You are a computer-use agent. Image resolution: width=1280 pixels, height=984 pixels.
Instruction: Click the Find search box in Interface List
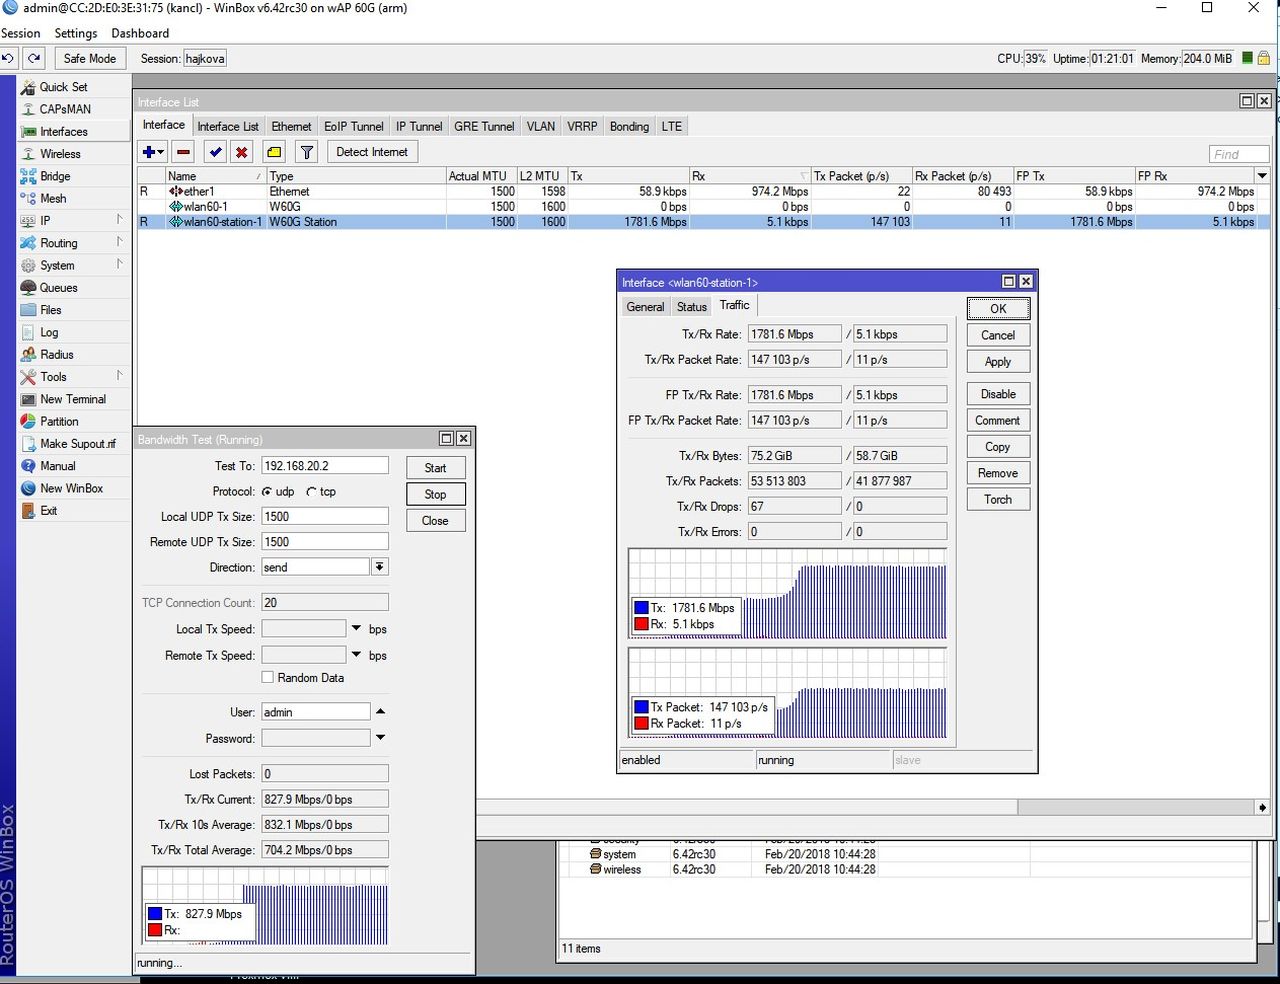(1238, 154)
